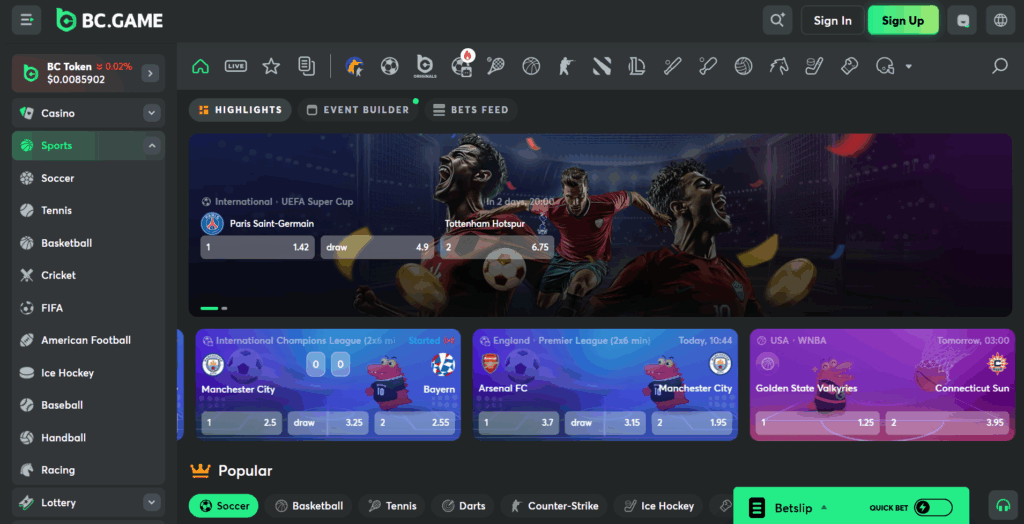Click the Sign Up button
The image size is (1024, 524).
(903, 20)
